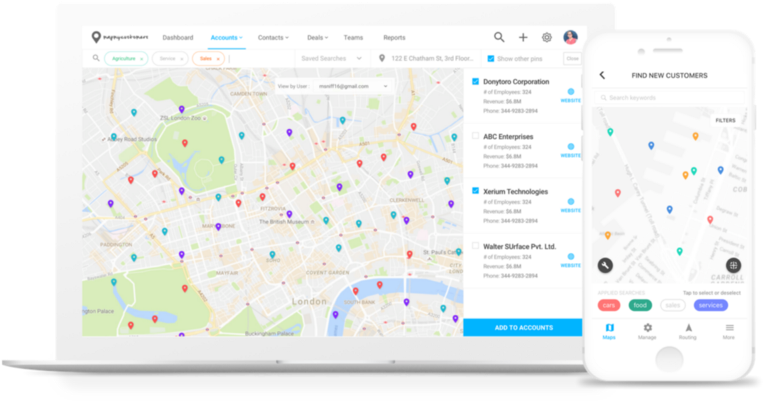Expand the Deals dropdown menu
The height and width of the screenshot is (401, 763).
pyautogui.click(x=317, y=37)
